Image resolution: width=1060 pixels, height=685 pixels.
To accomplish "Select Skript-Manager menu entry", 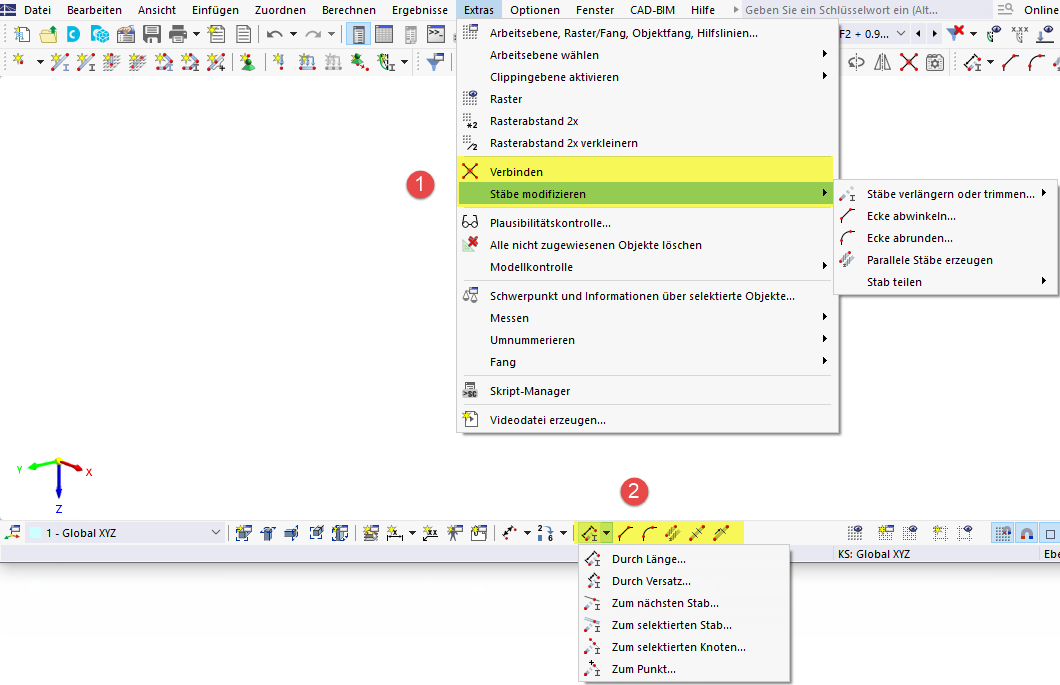I will [646, 391].
